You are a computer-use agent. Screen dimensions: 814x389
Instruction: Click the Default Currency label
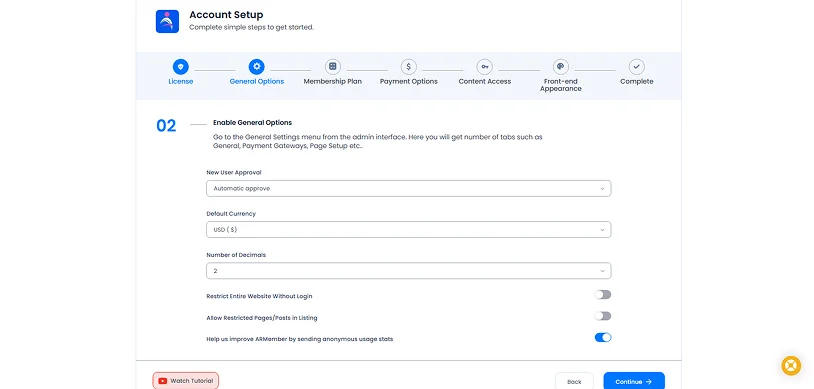[231, 213]
